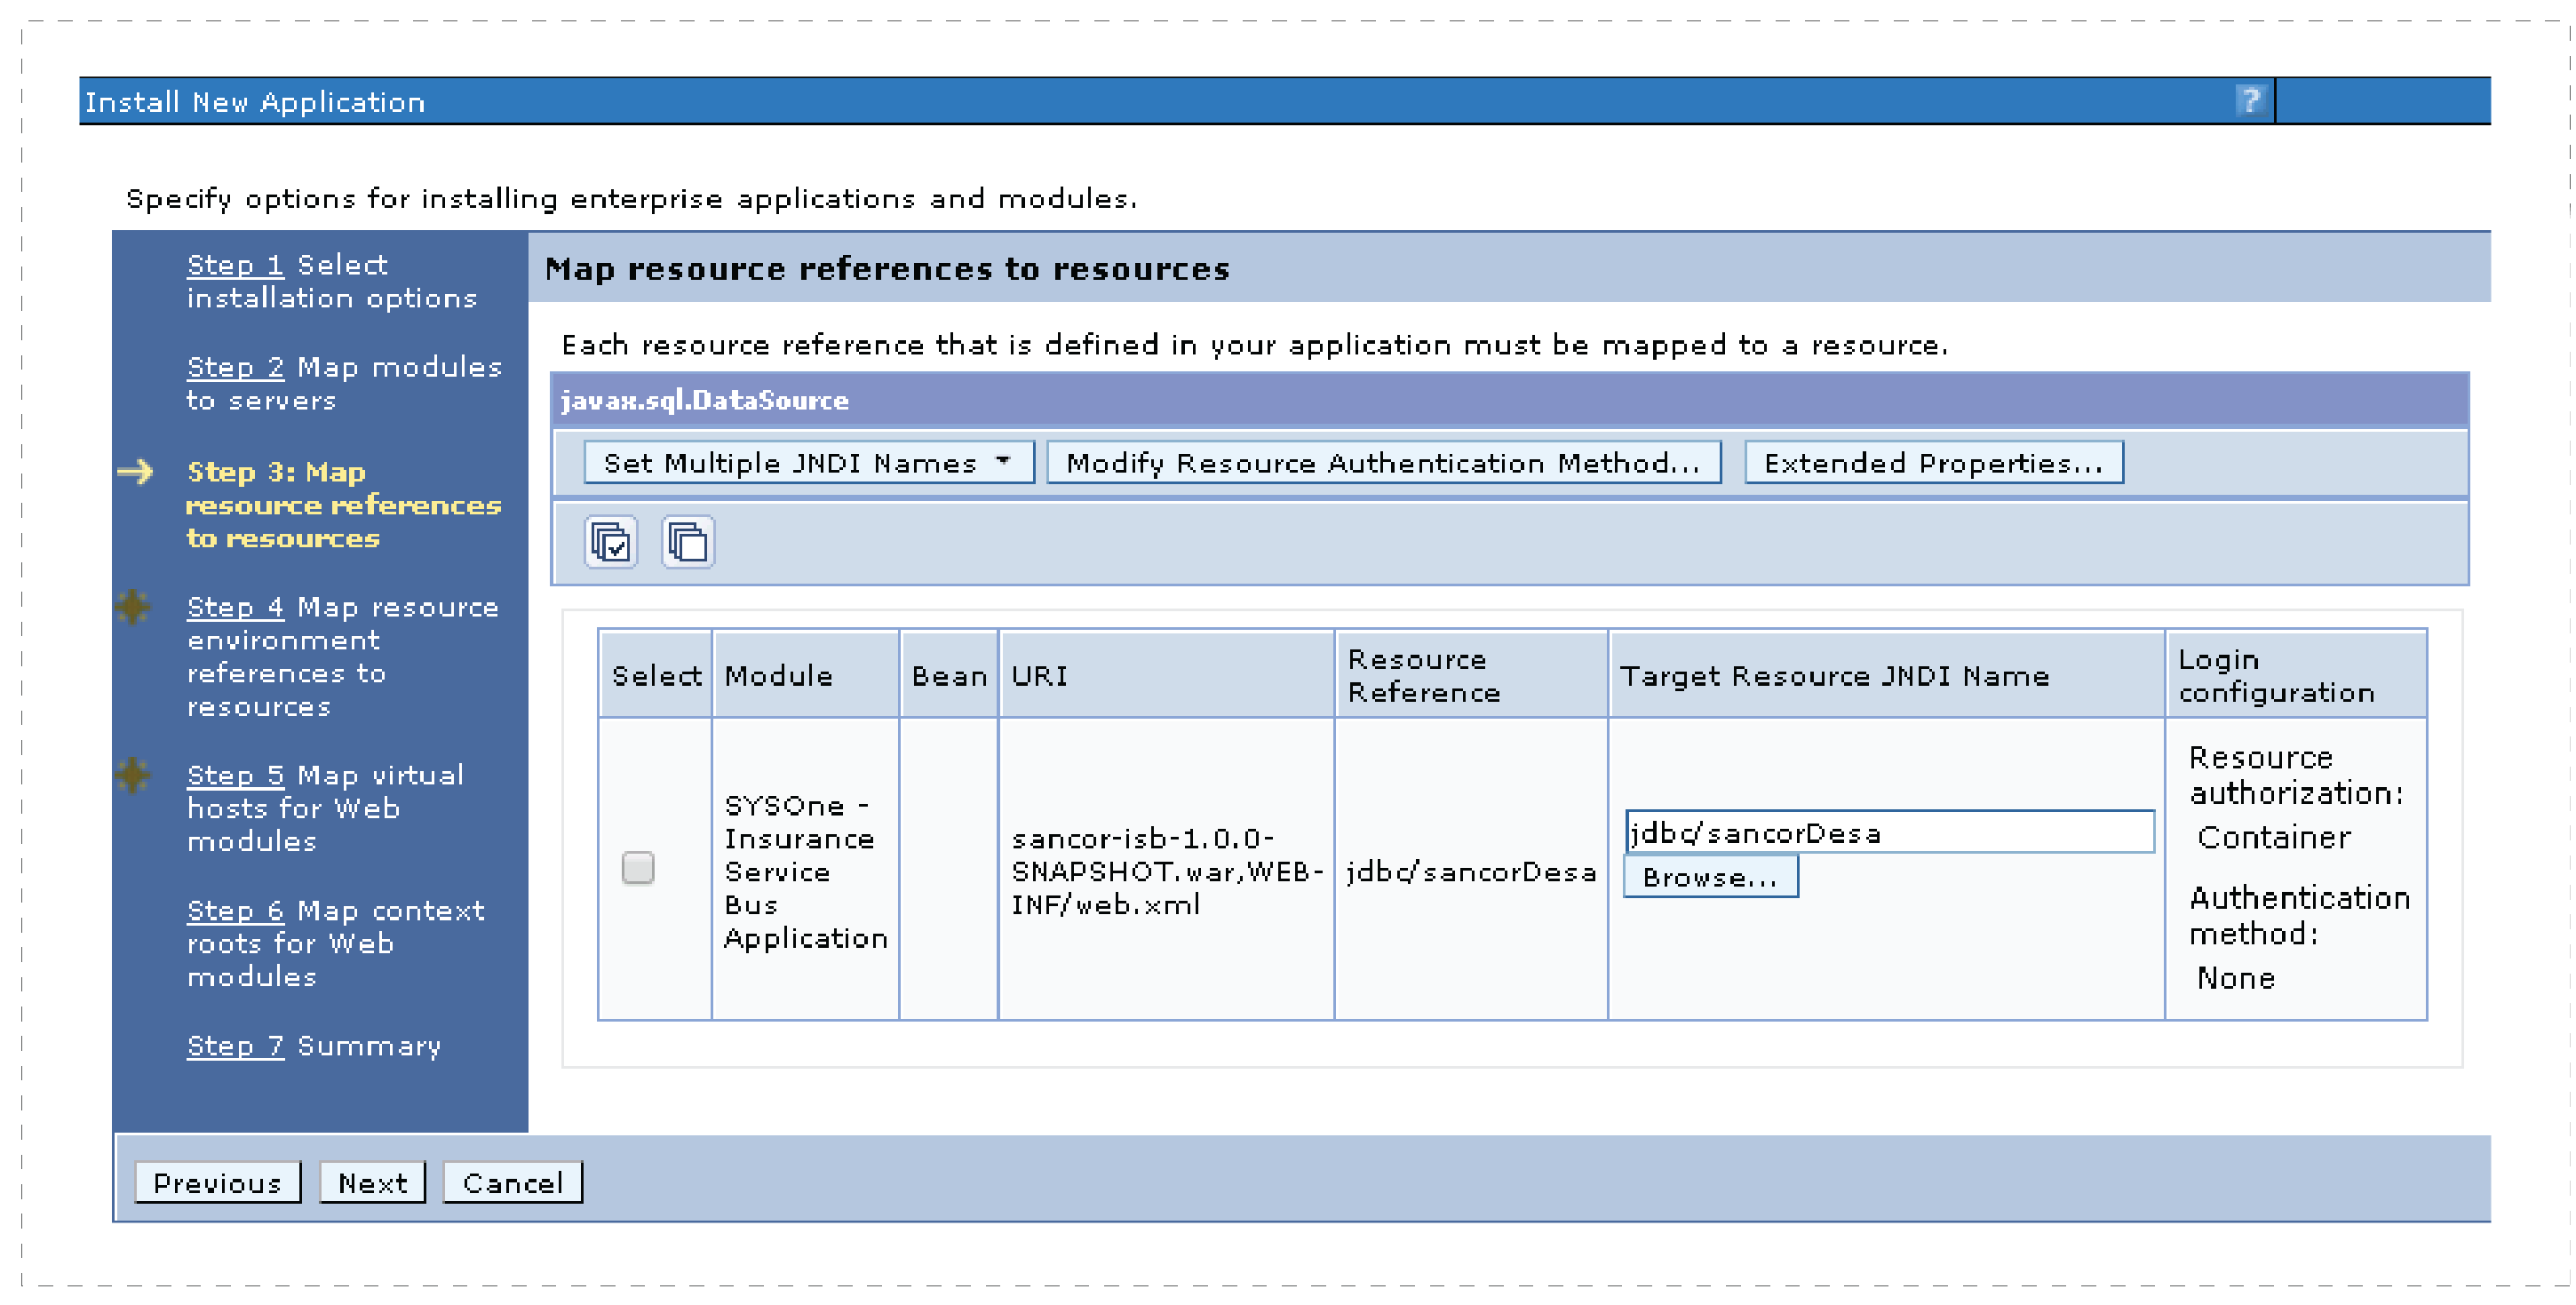Click the yellow arrow beside Step 3

[x=136, y=471]
